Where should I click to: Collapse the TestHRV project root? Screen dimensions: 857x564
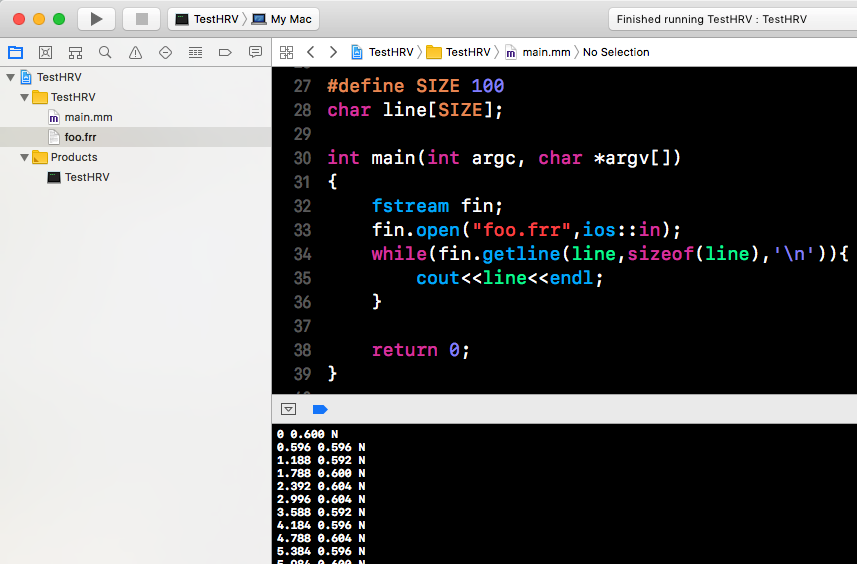click(11, 77)
